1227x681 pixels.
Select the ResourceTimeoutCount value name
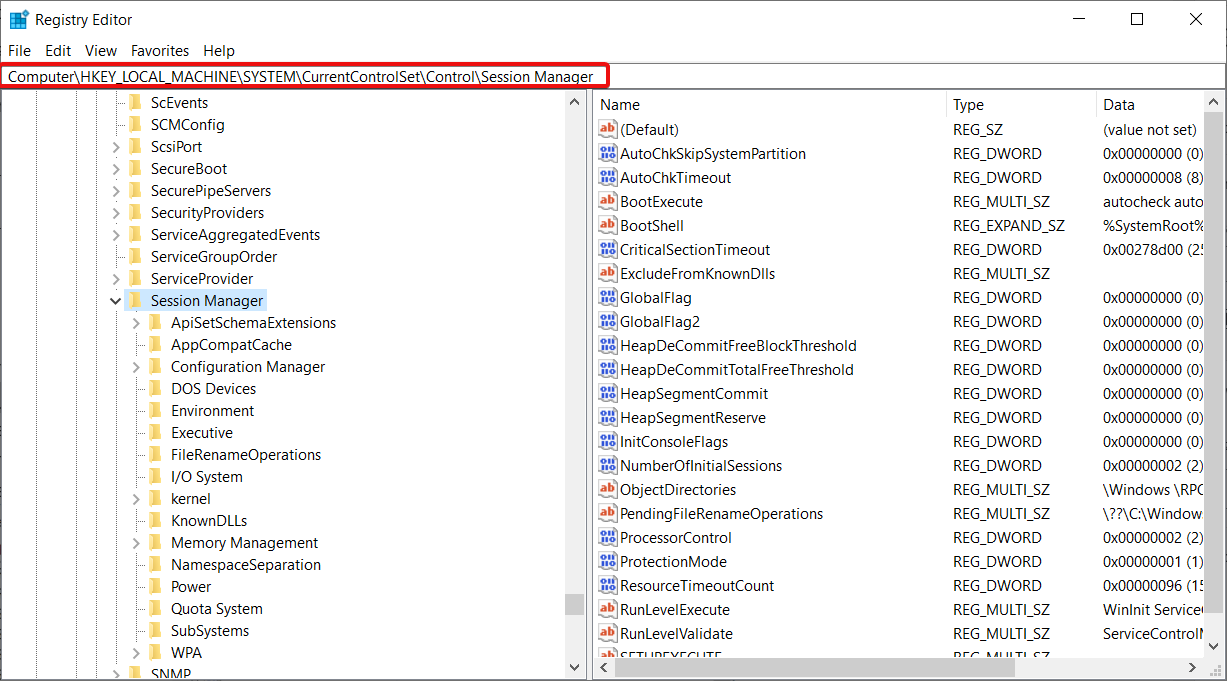[697, 585]
